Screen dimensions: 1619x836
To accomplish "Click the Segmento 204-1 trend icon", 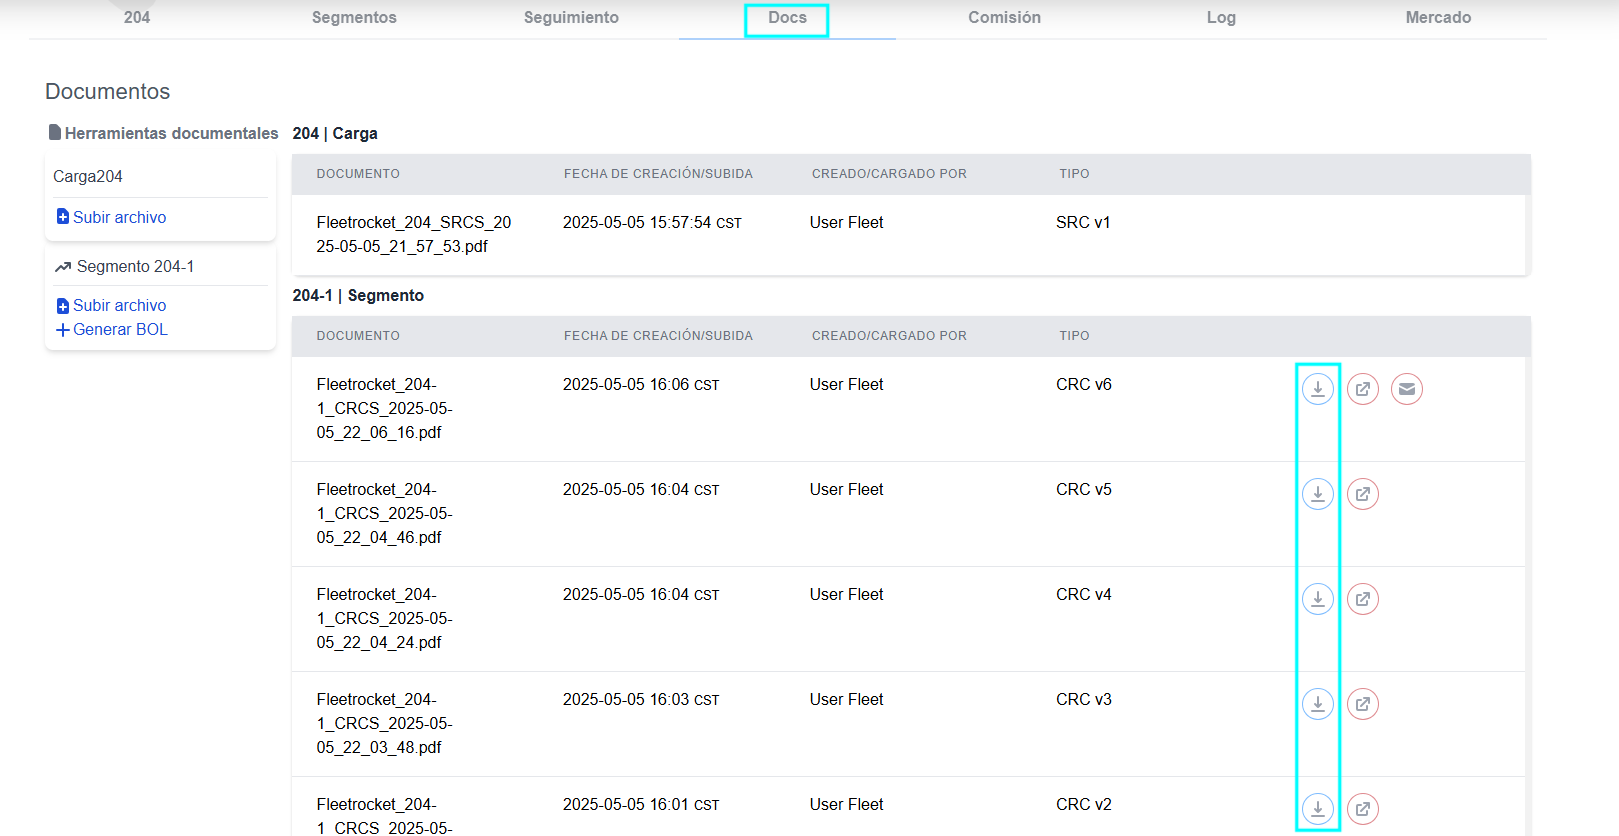I will point(63,267).
